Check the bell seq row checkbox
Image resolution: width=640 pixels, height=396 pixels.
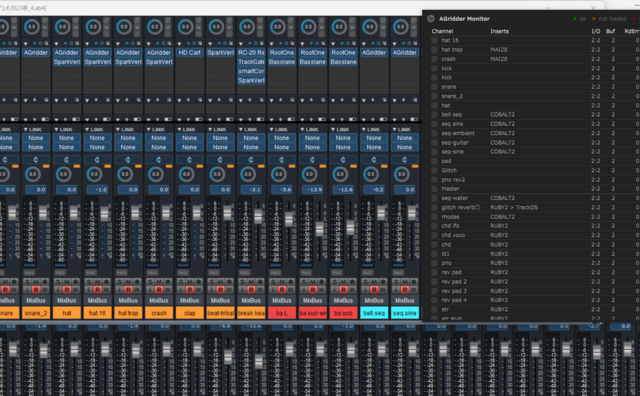(x=434, y=115)
